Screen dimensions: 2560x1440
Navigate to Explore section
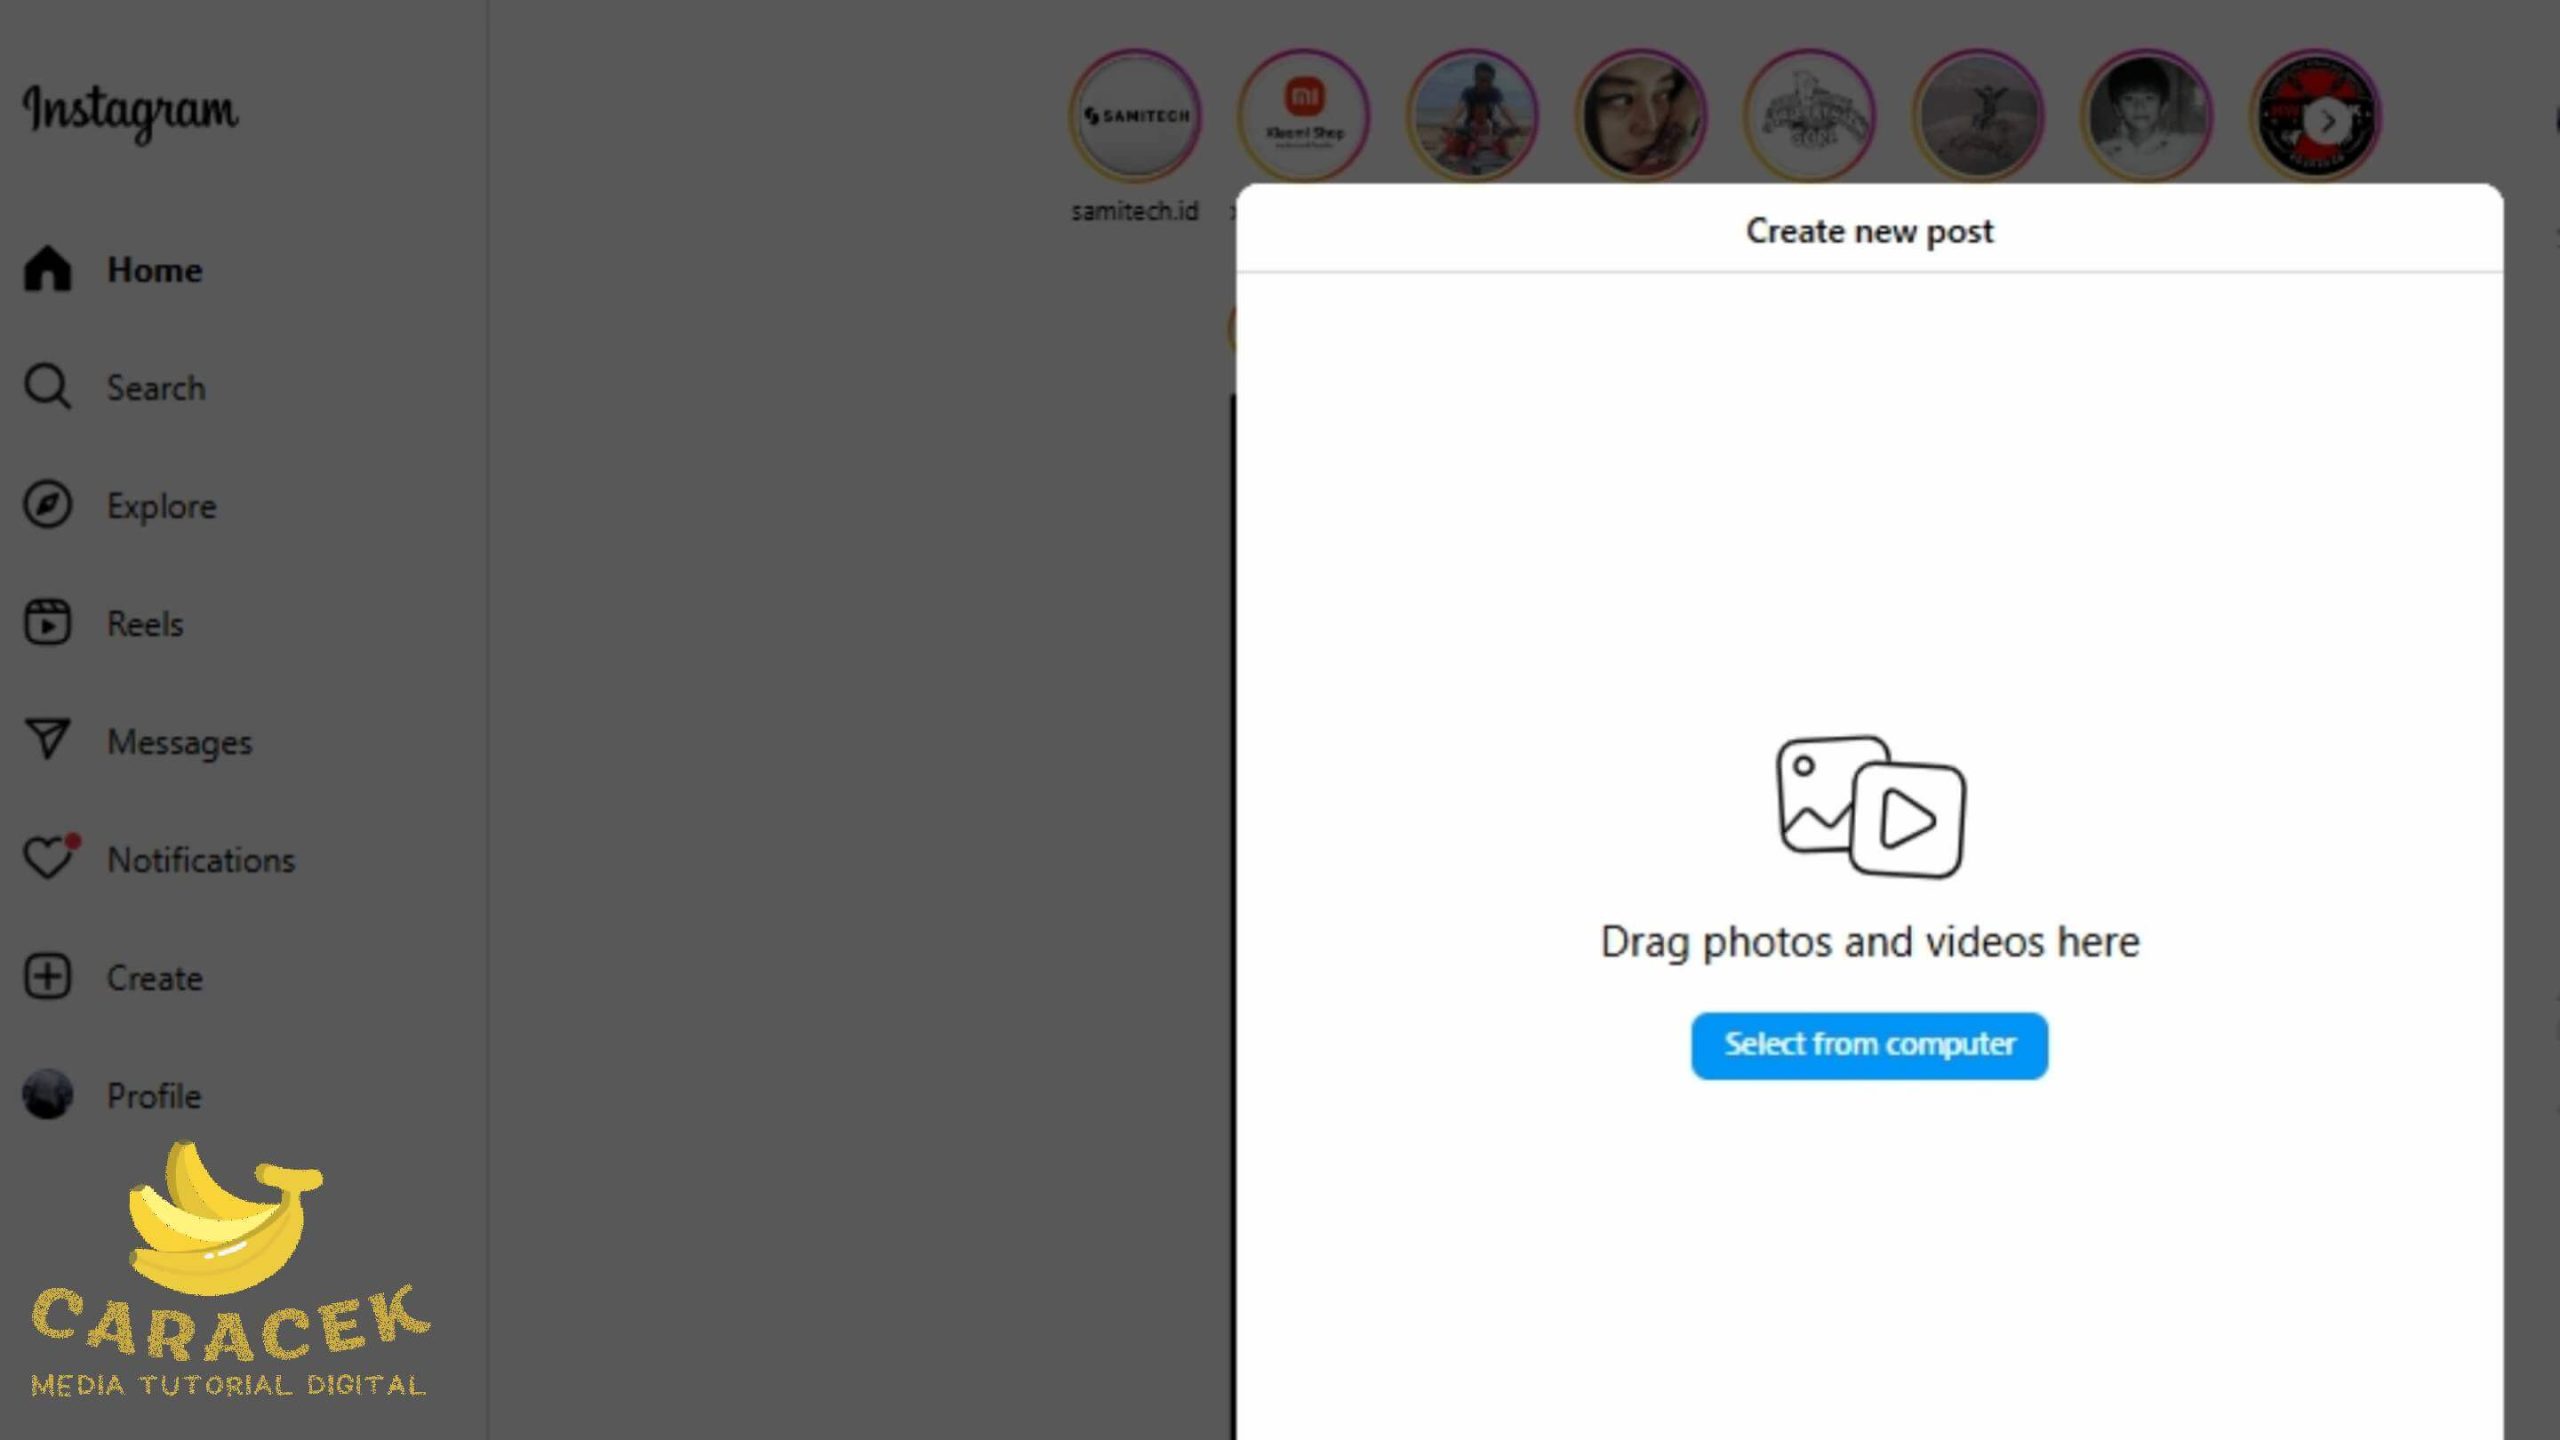point(160,505)
